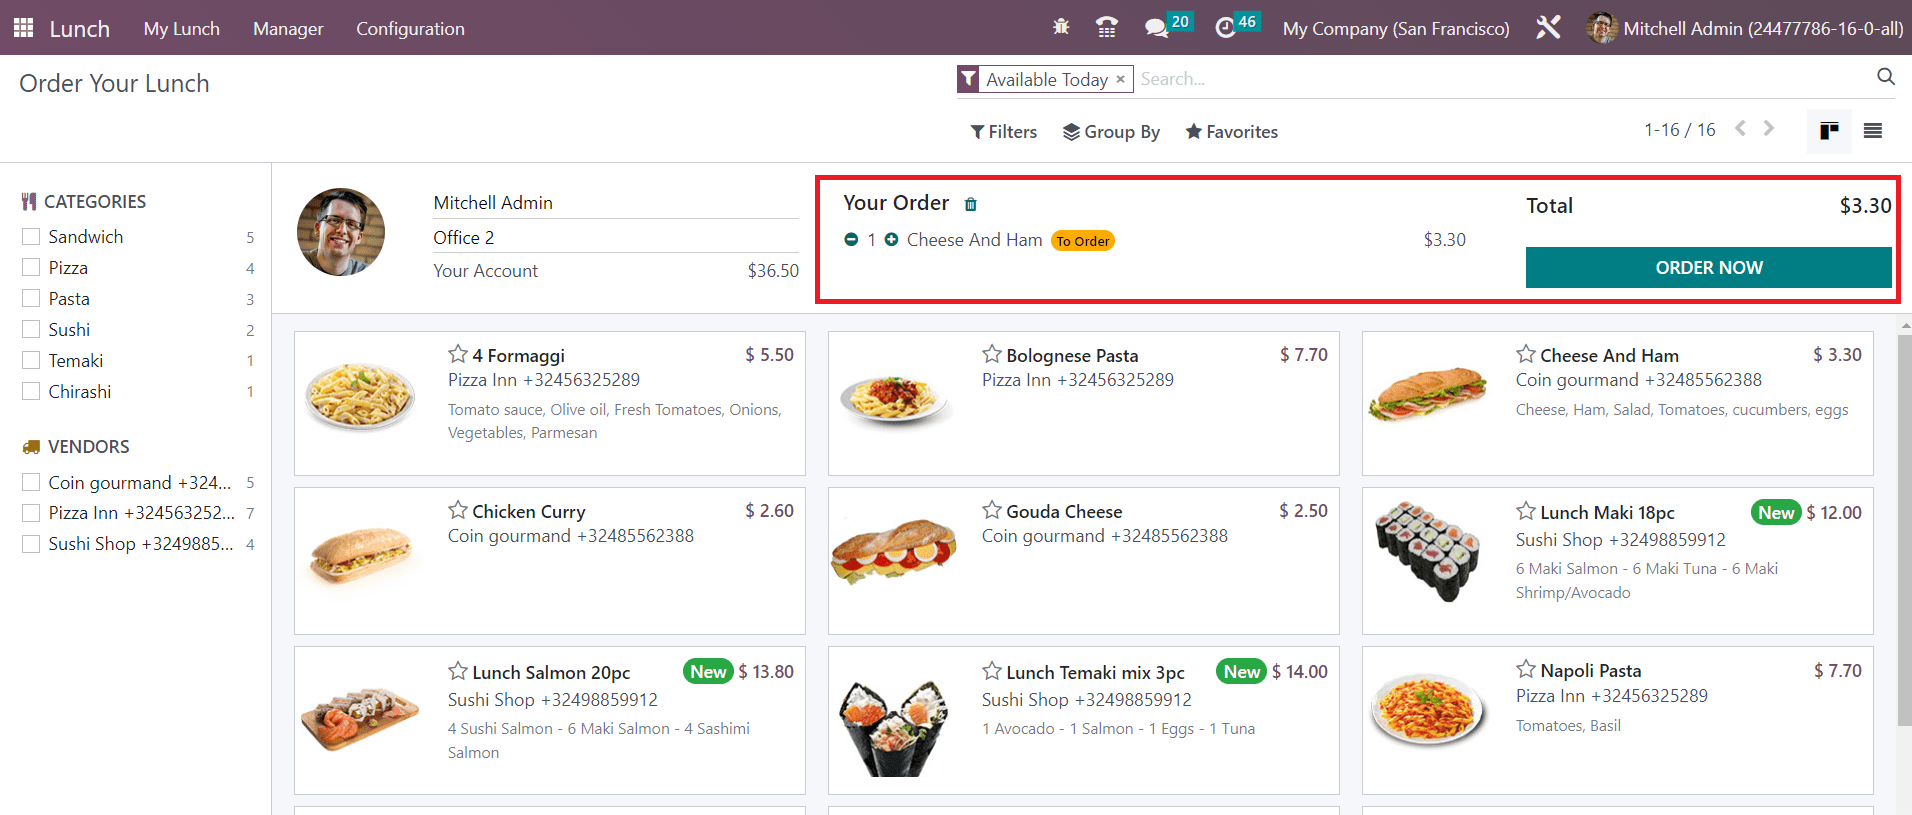Click the search magnifier icon
This screenshot has width=1912, height=815.
pos(1886,77)
